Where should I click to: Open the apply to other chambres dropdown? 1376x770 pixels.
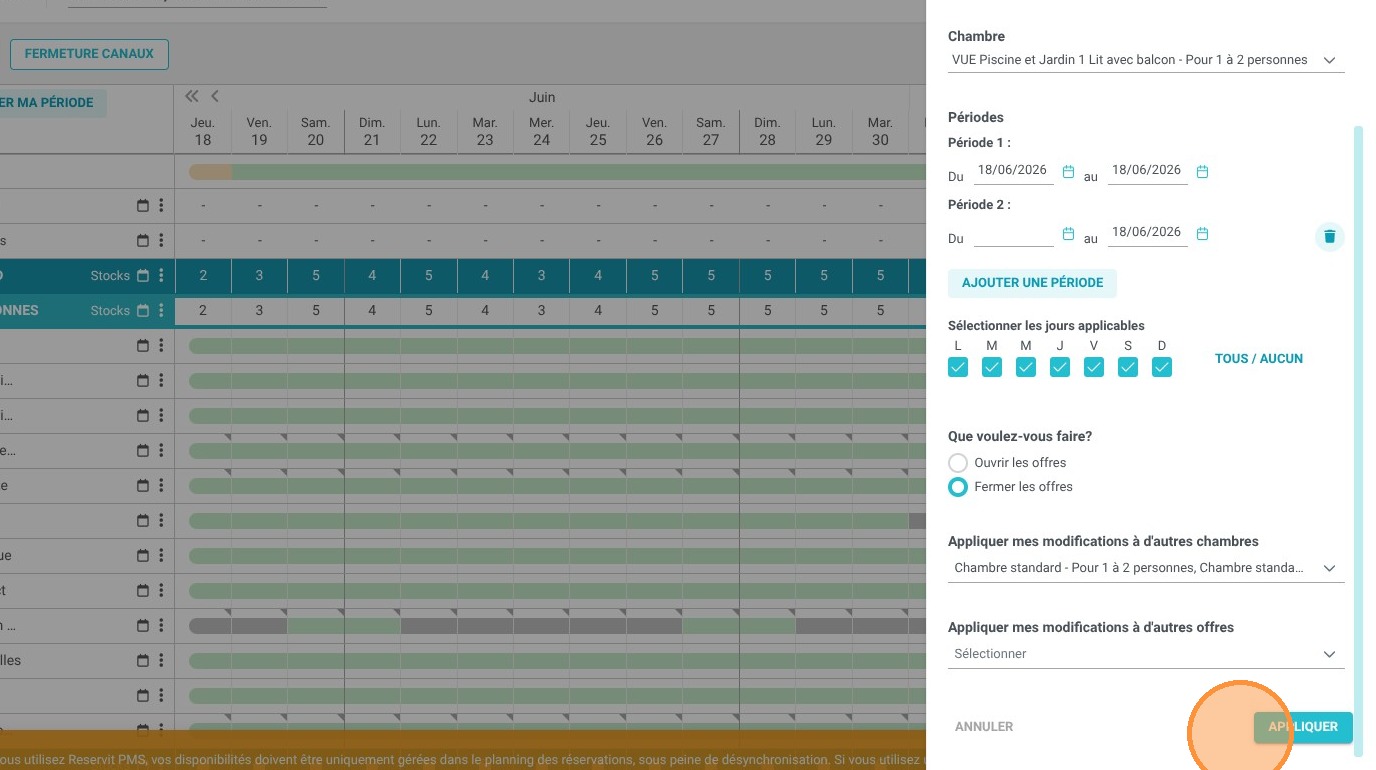tap(1146, 568)
